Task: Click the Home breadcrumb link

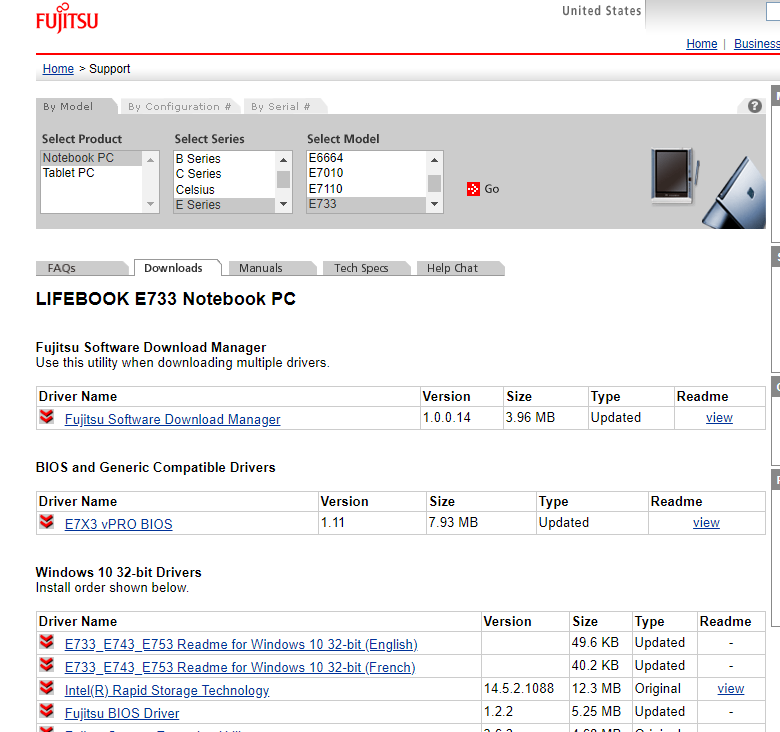Action: click(58, 69)
